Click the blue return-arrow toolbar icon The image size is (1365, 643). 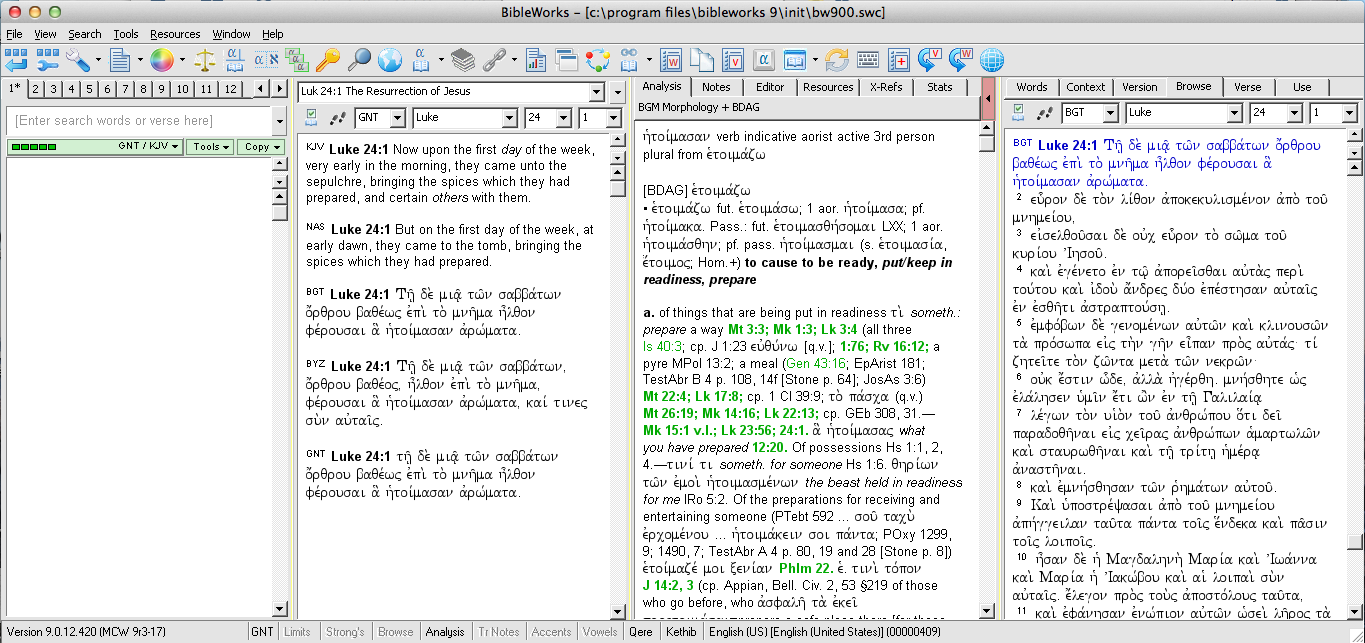coord(18,60)
